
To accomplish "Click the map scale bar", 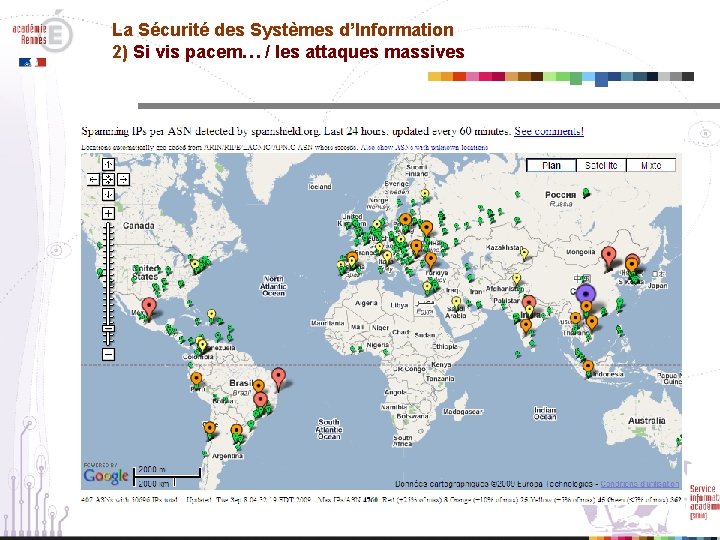I will (167, 477).
